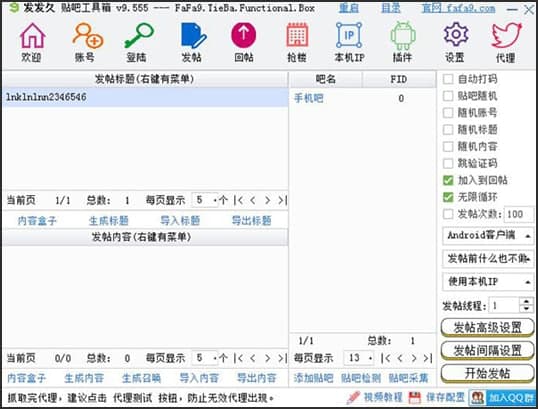
Task: Go to last page of title list
Action: tap(283, 200)
